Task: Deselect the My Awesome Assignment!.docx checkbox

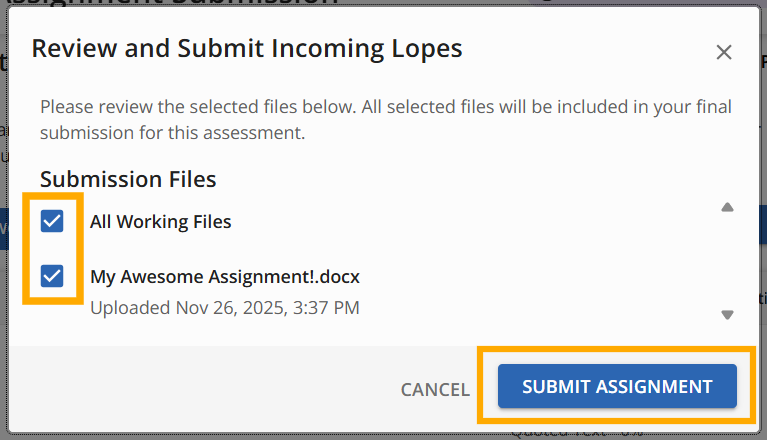Action: tap(52, 275)
